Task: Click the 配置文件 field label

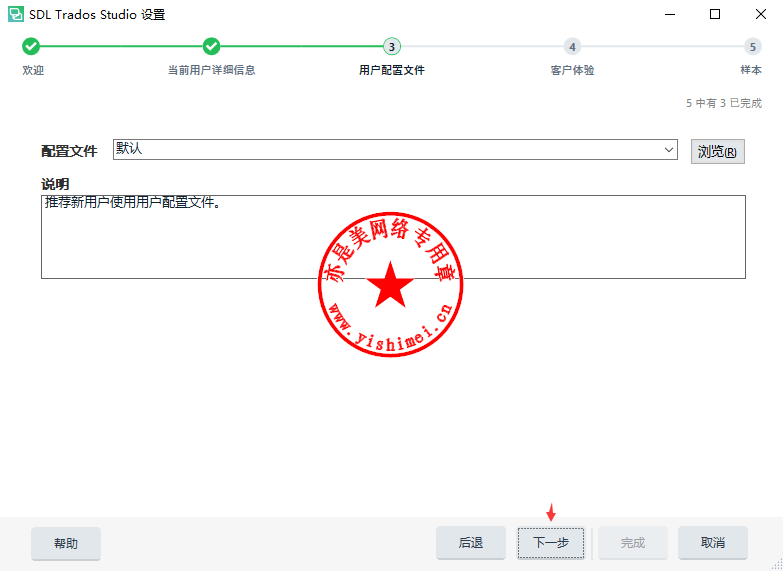Action: click(69, 151)
